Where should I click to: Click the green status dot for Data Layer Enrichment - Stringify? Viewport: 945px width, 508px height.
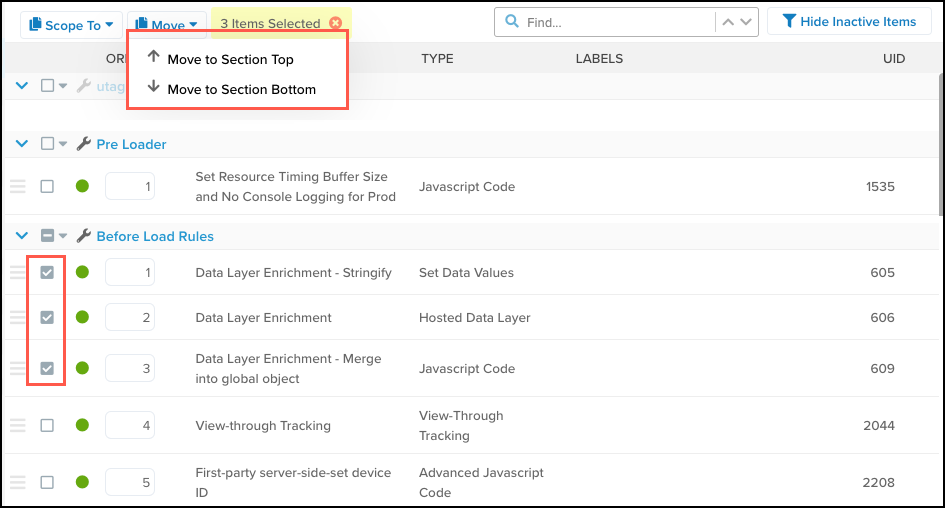tap(82, 272)
